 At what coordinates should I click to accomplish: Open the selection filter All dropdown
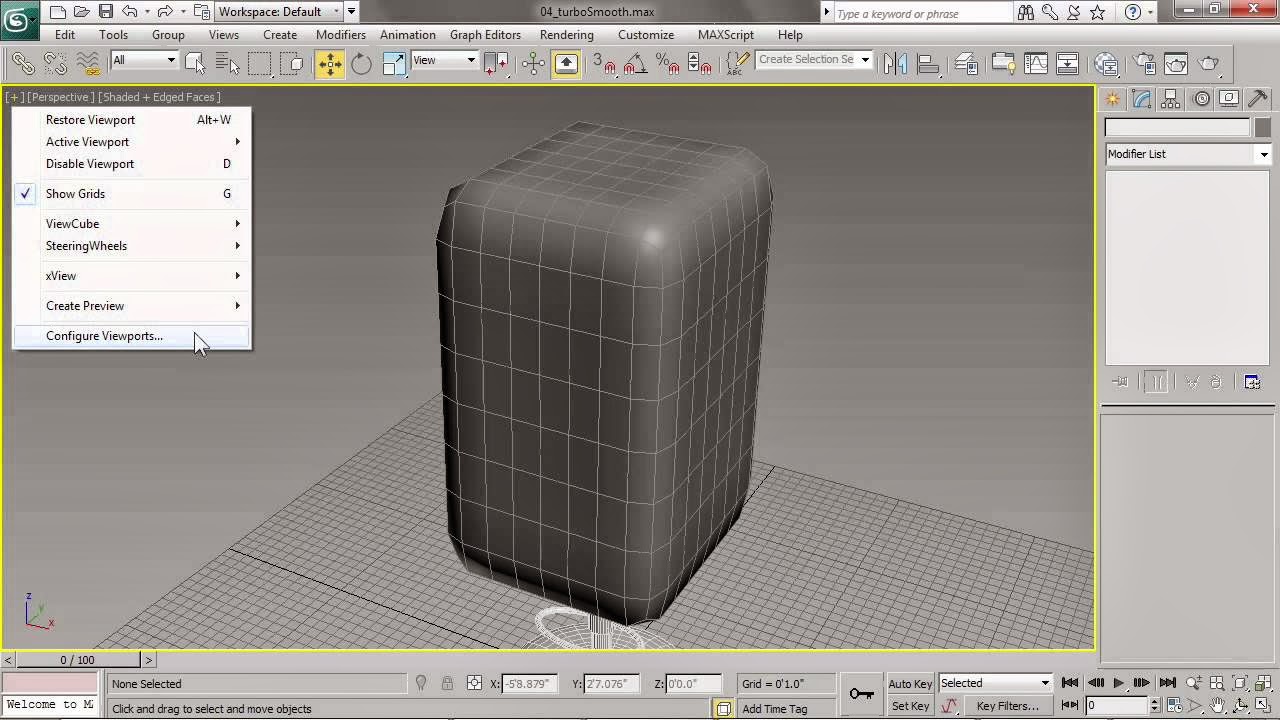click(x=144, y=60)
